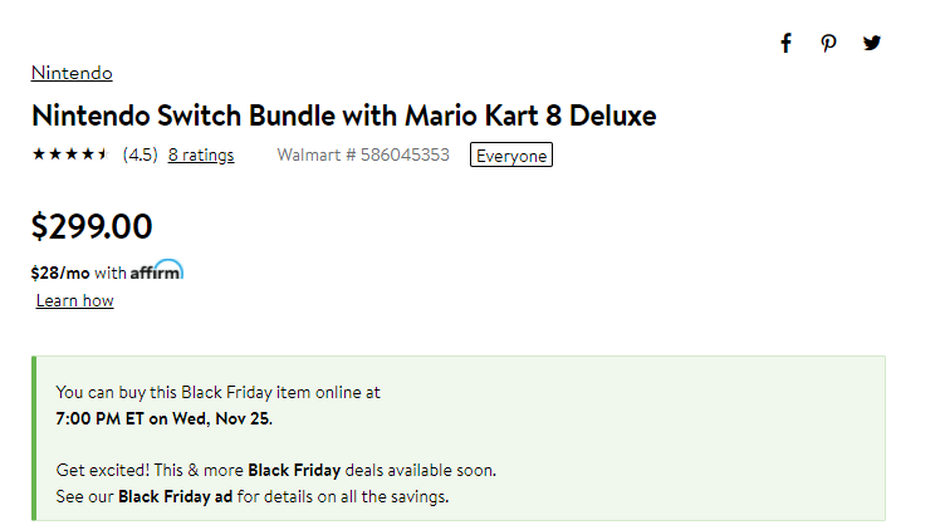This screenshot has height=530, width=940.
Task: Click the green stripe on the notice banner
Action: 34,438
